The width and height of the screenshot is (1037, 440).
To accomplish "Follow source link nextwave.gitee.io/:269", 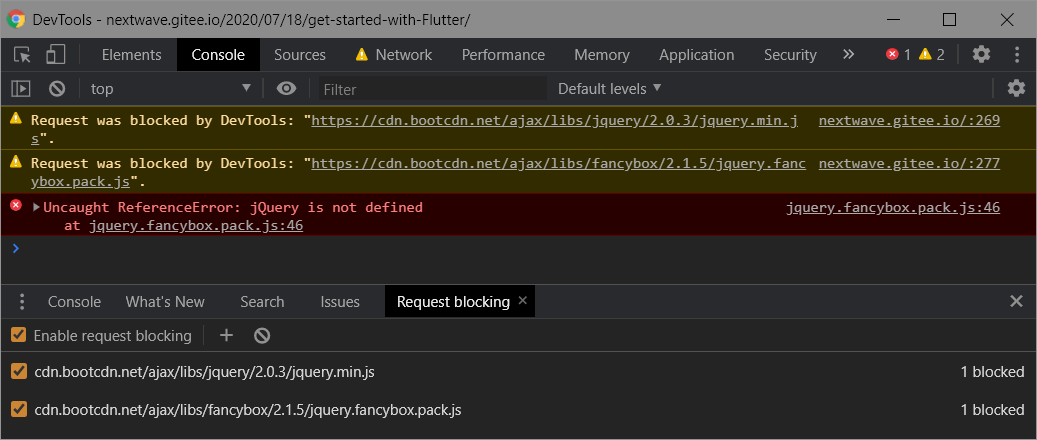I will tap(909, 120).
